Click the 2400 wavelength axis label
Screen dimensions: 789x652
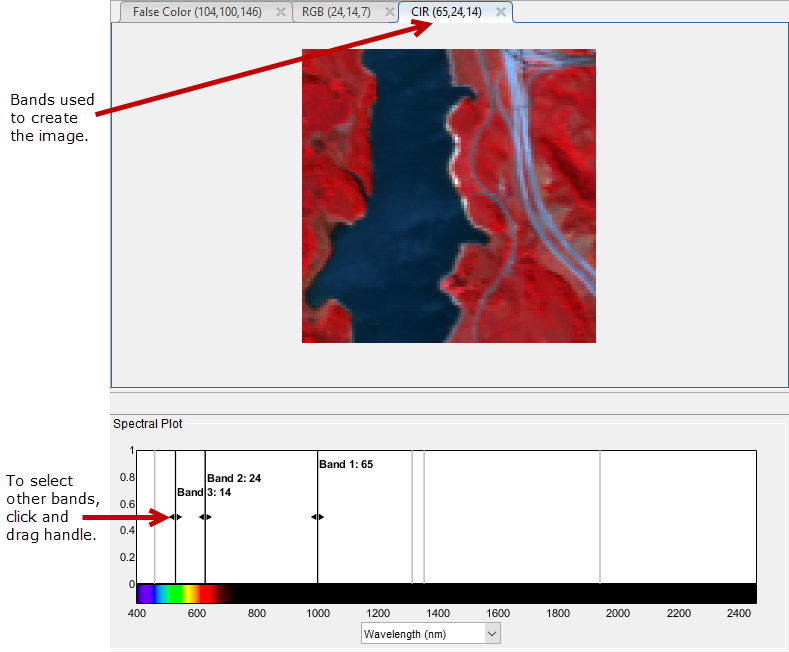point(739,613)
